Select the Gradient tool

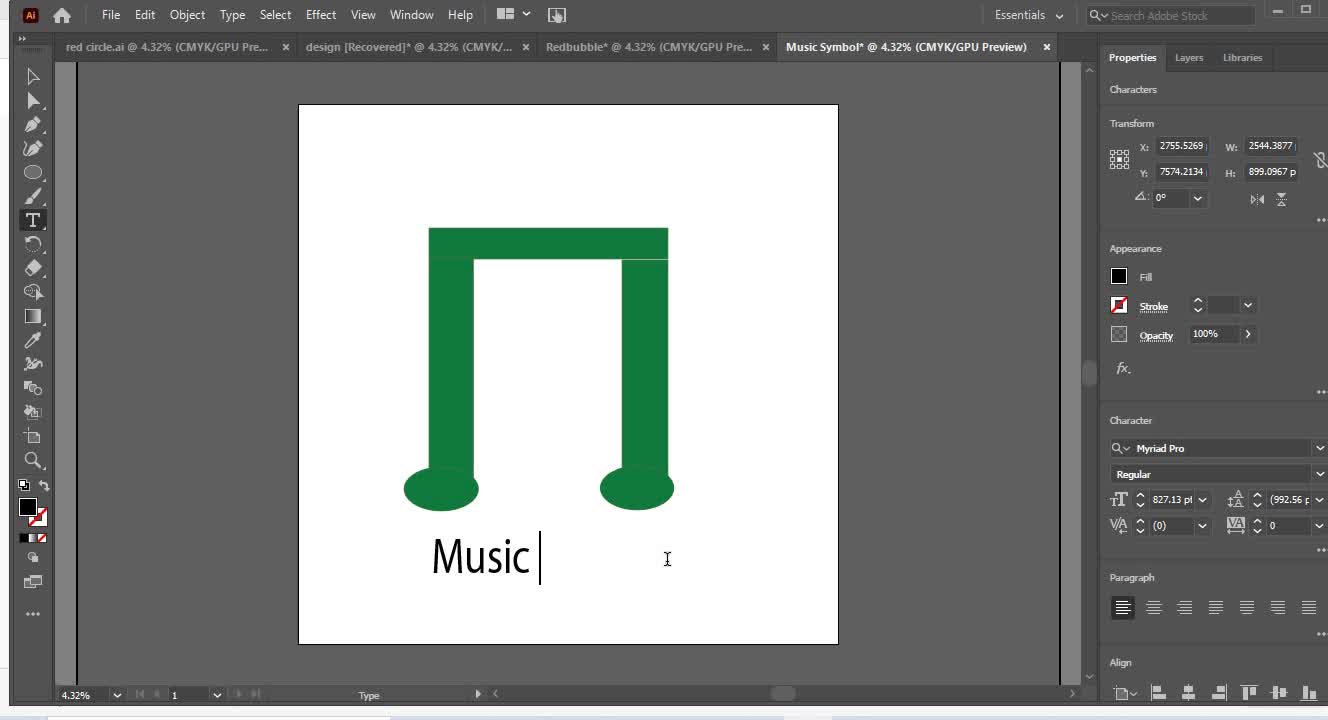coord(33,316)
